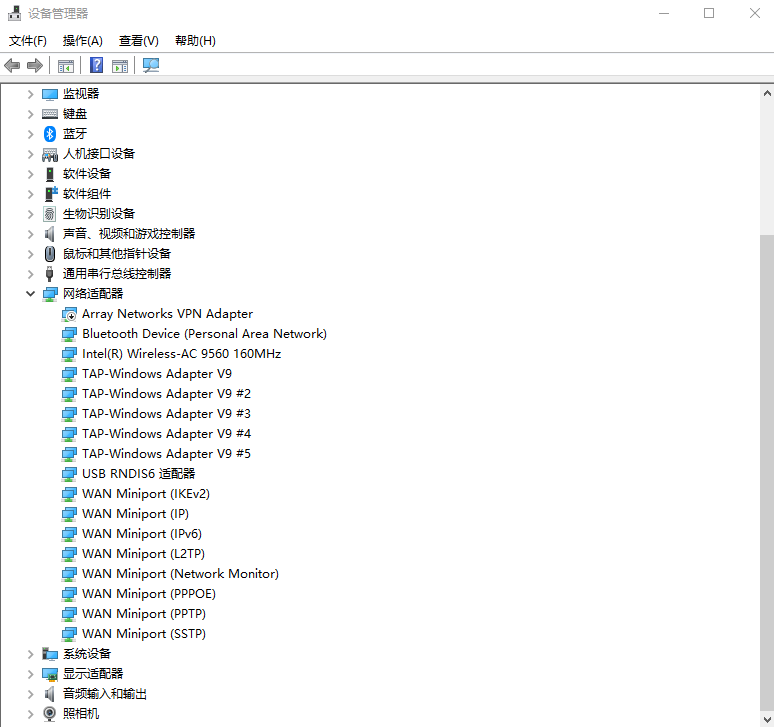Screen dimensions: 774x727
Task: Expand the 显示适配器 tree node
Action: [30, 674]
